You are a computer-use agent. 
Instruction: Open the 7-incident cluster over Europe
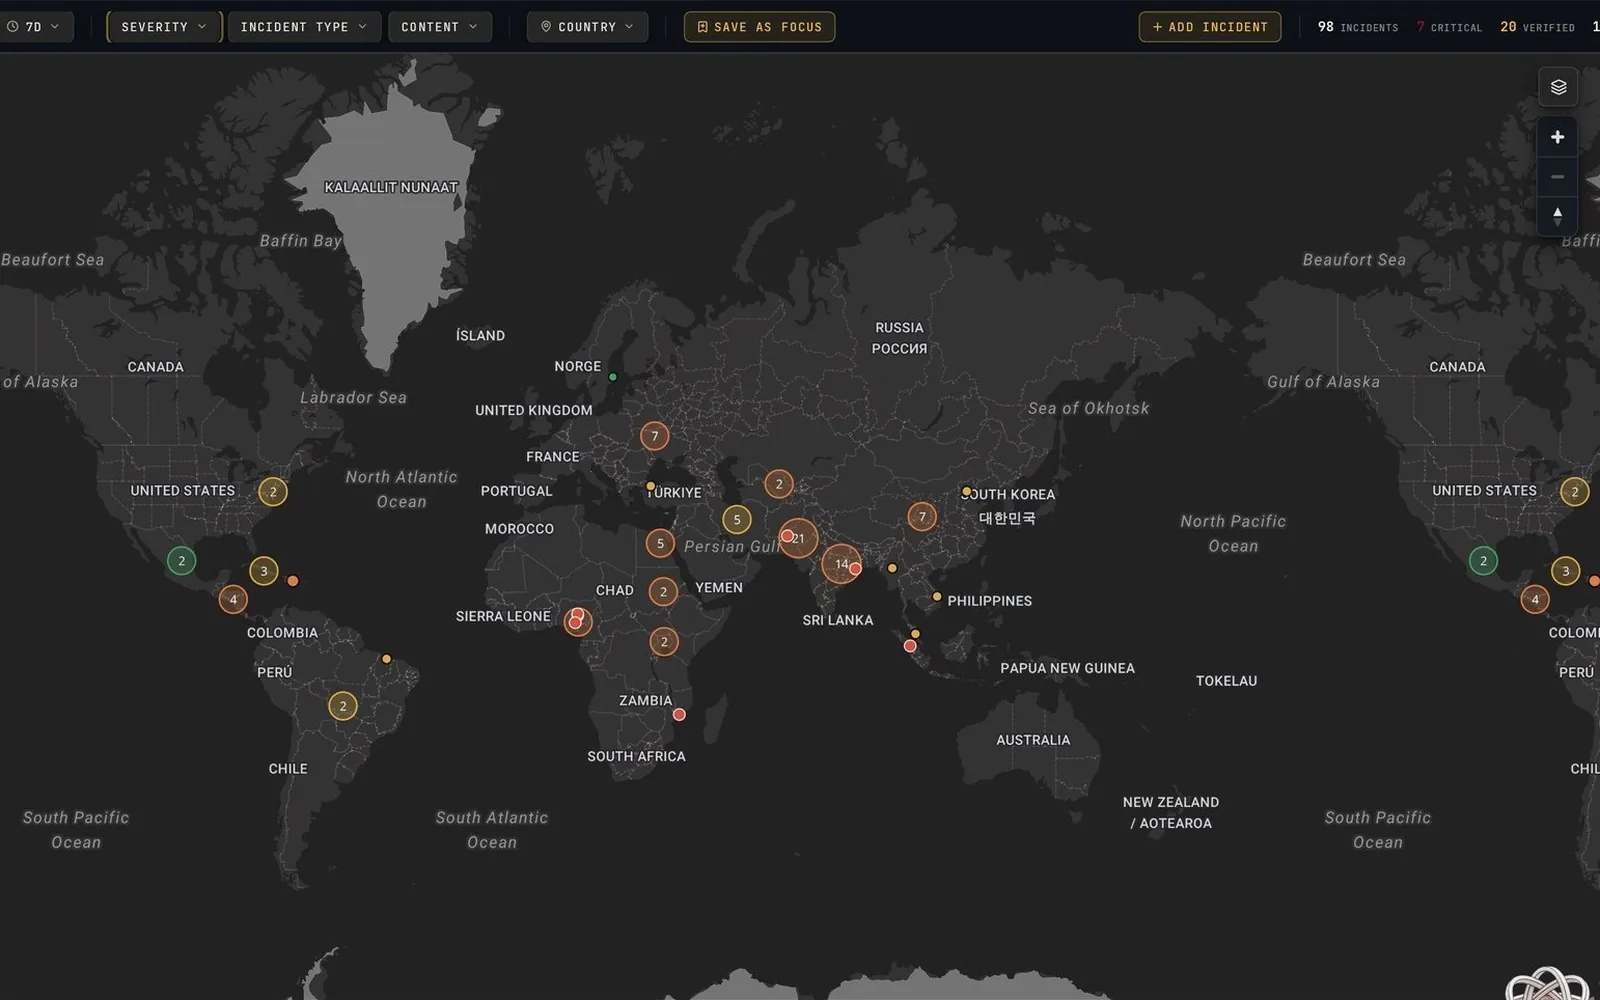click(x=655, y=436)
